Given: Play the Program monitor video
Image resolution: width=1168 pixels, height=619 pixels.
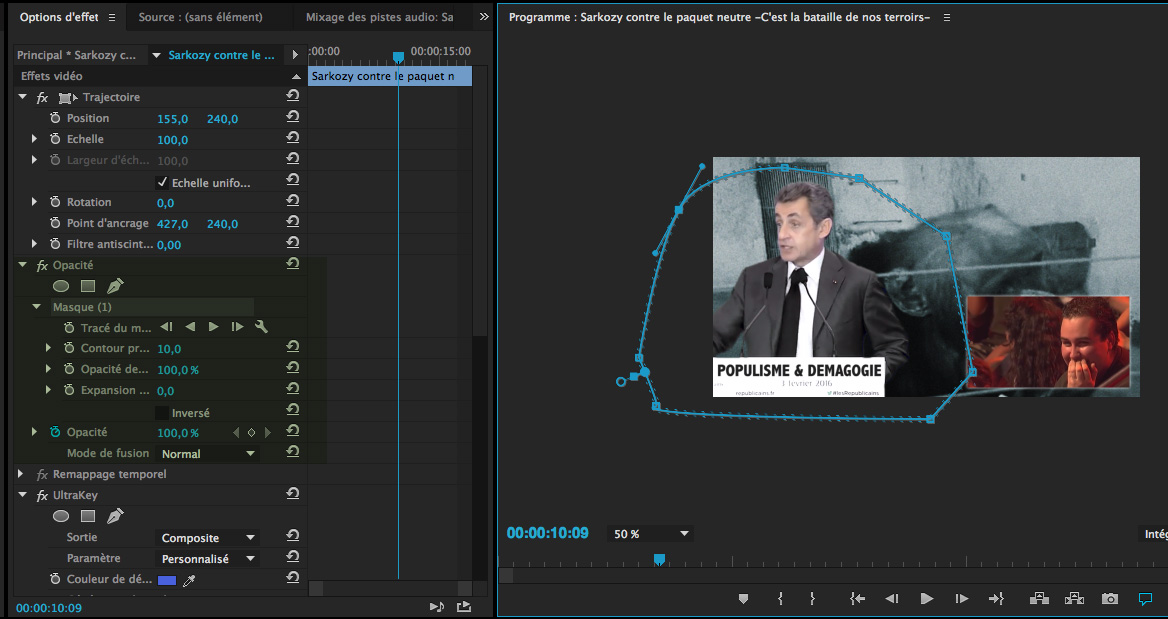Looking at the screenshot, I should [x=926, y=599].
